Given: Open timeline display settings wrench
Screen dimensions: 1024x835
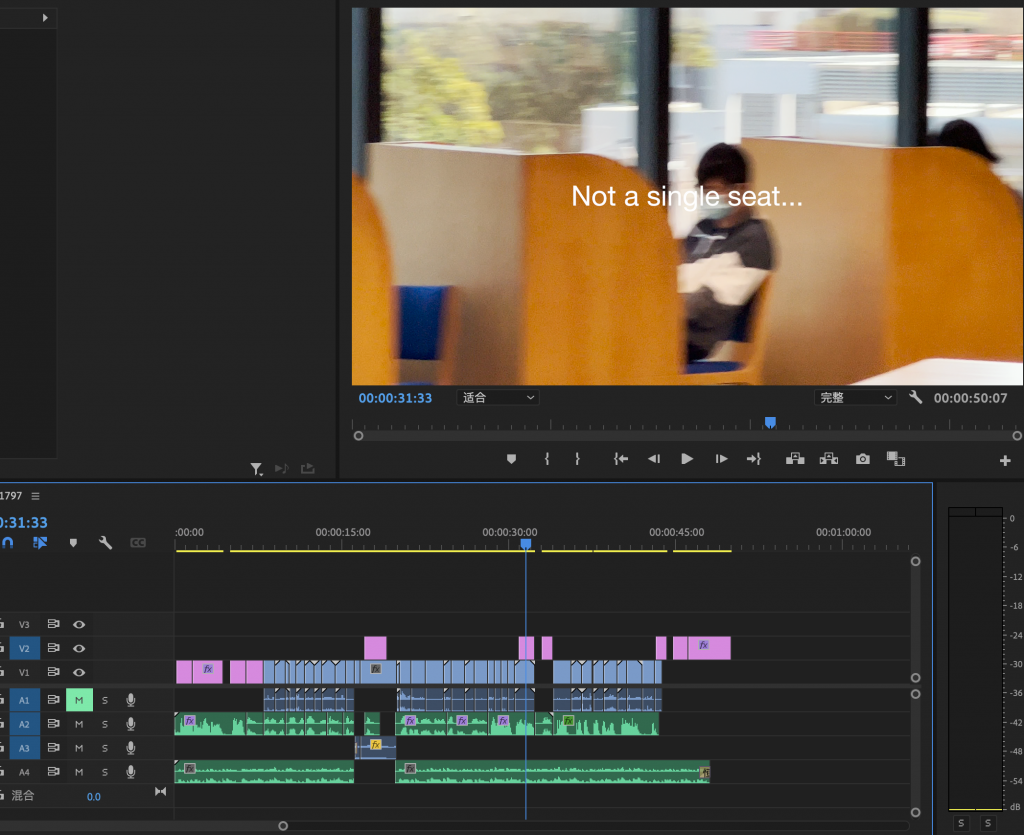Looking at the screenshot, I should [x=105, y=543].
